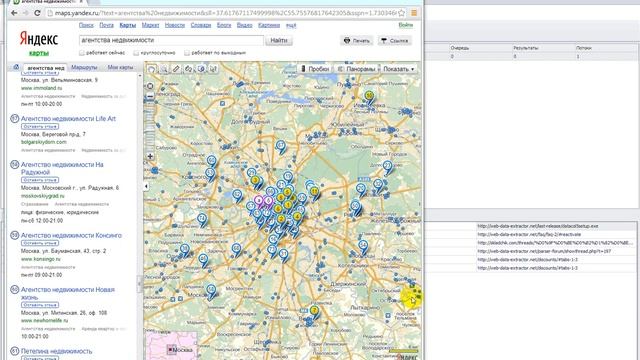Click the Yandex logo

[x=39, y=39]
